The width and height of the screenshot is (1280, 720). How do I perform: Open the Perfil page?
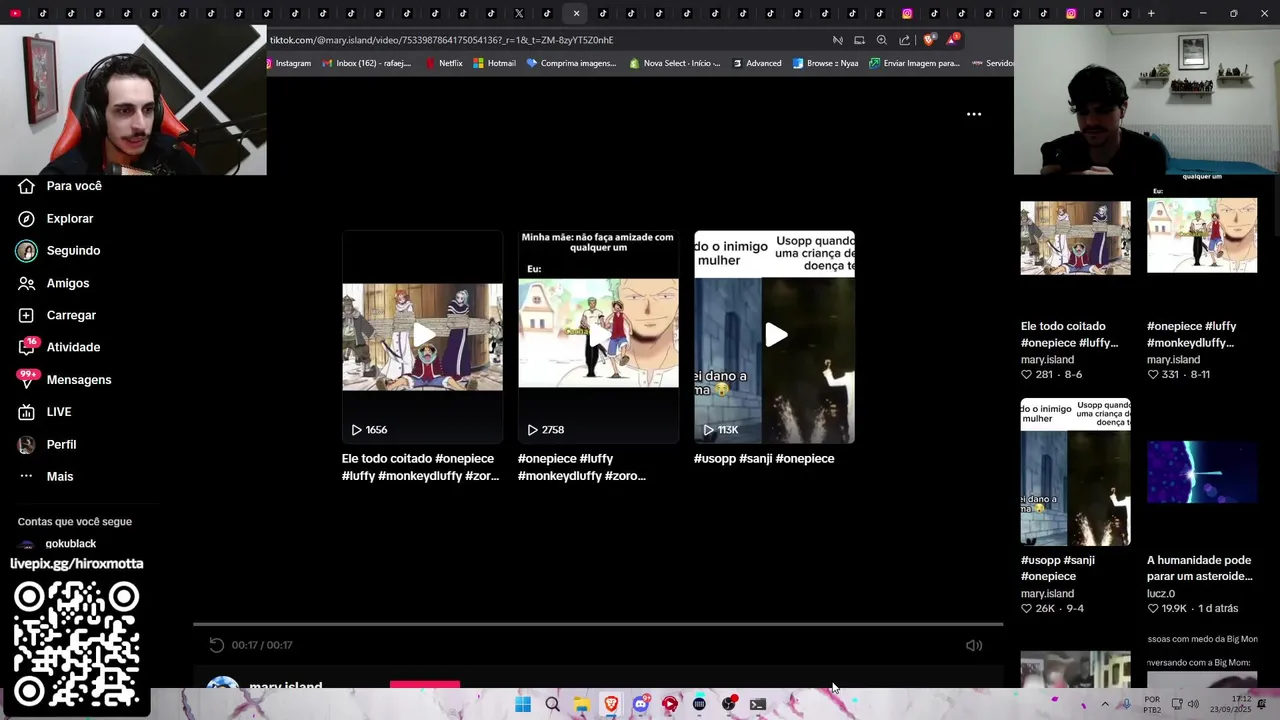tap(47, 444)
